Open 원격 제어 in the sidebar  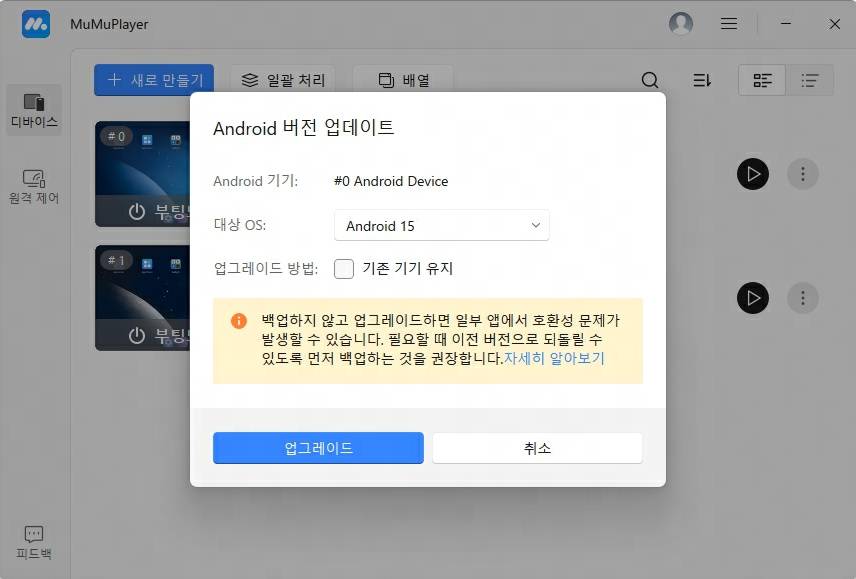[34, 187]
